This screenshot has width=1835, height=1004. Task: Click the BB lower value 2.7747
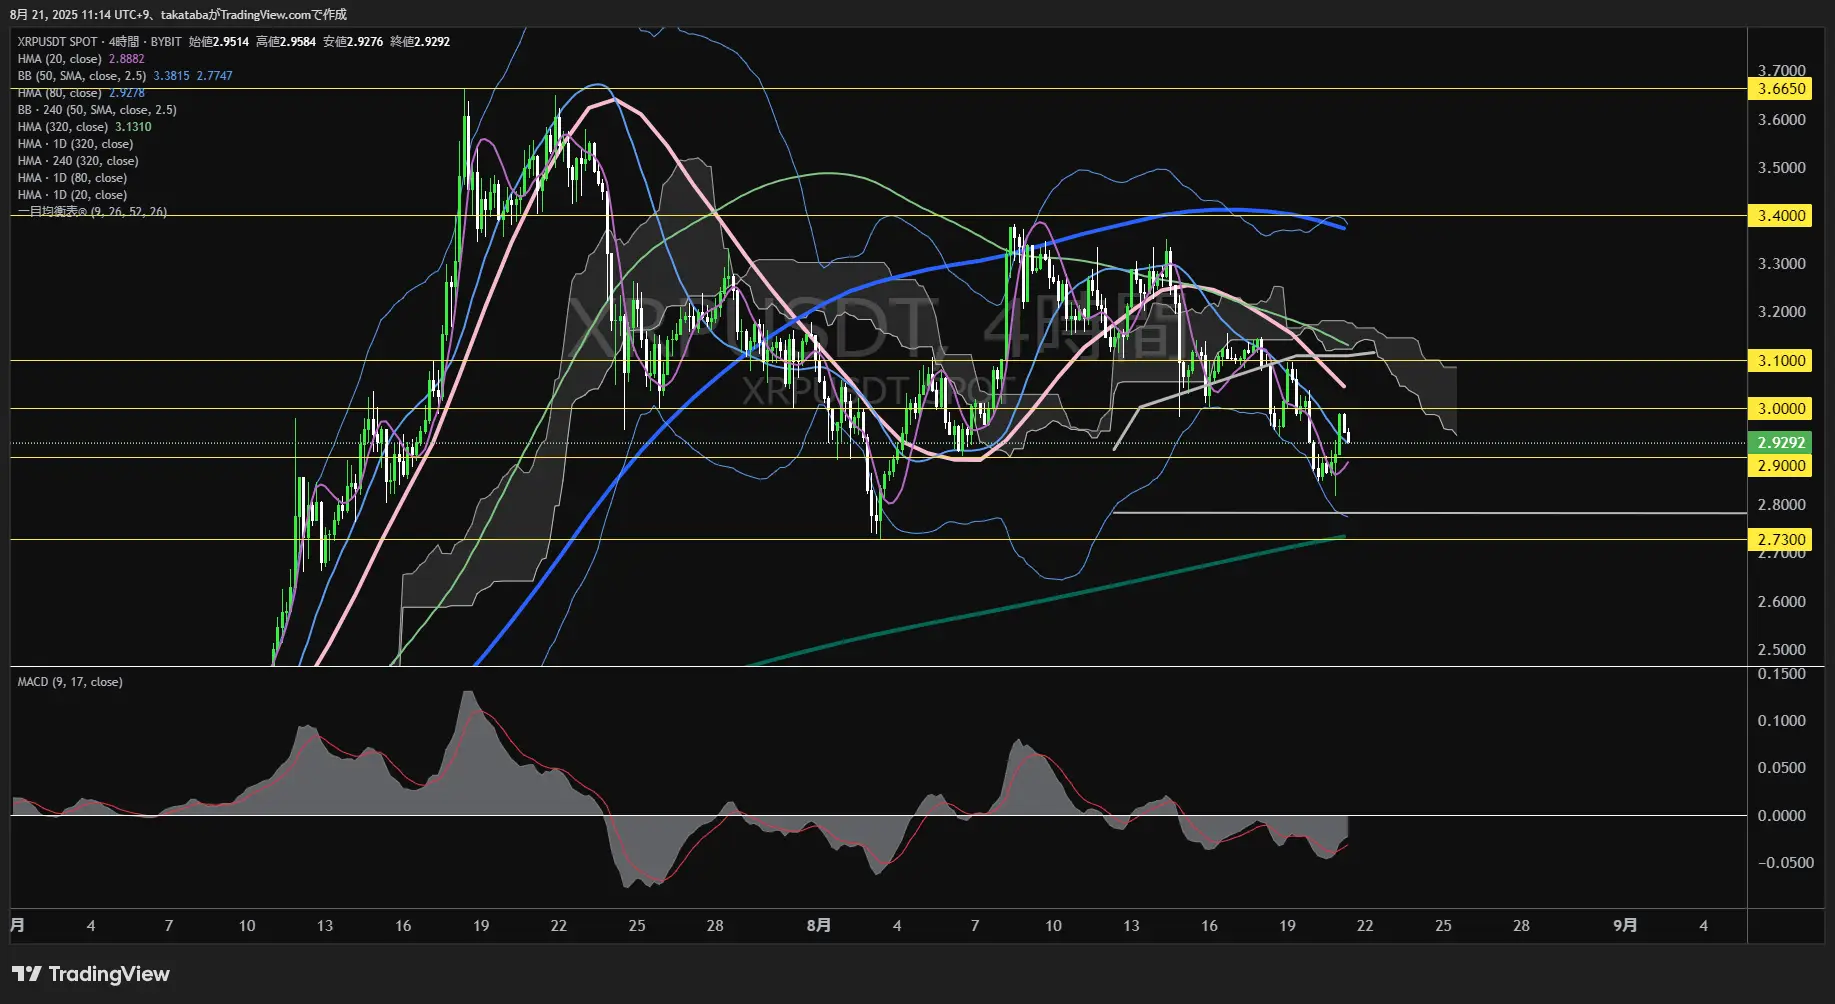[214, 76]
